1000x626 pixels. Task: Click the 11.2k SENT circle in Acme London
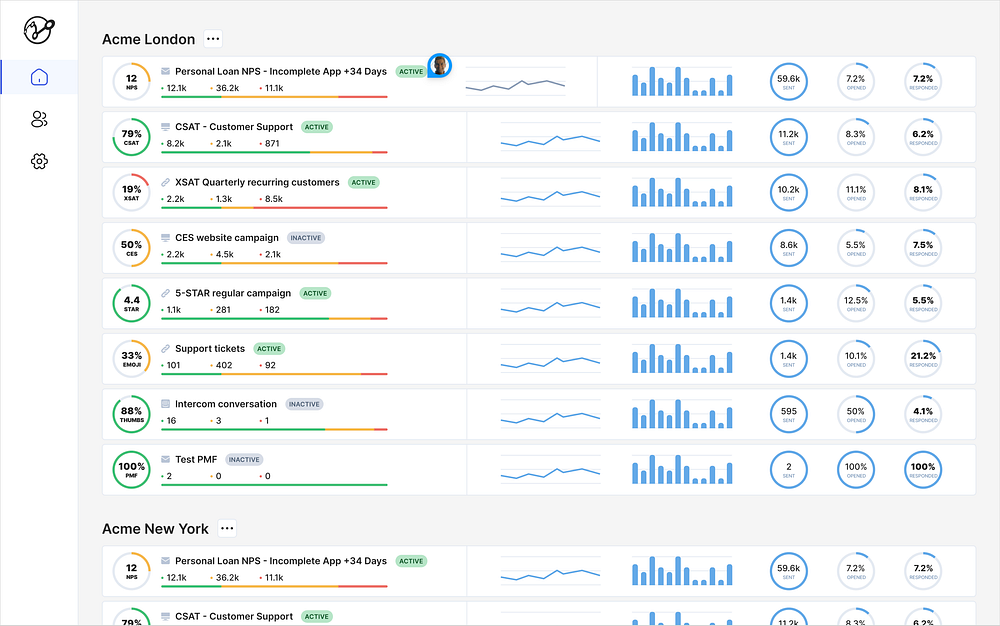[x=789, y=137]
